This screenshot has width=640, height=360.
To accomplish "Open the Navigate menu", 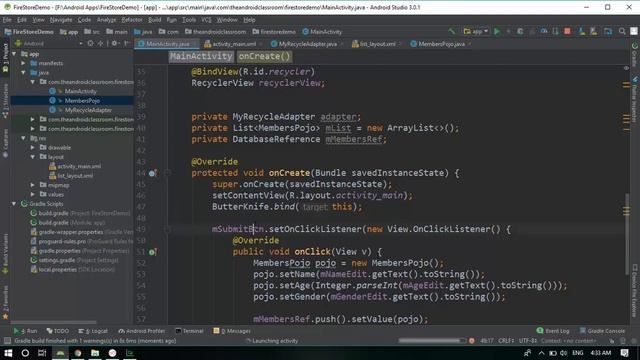I will coord(61,20).
